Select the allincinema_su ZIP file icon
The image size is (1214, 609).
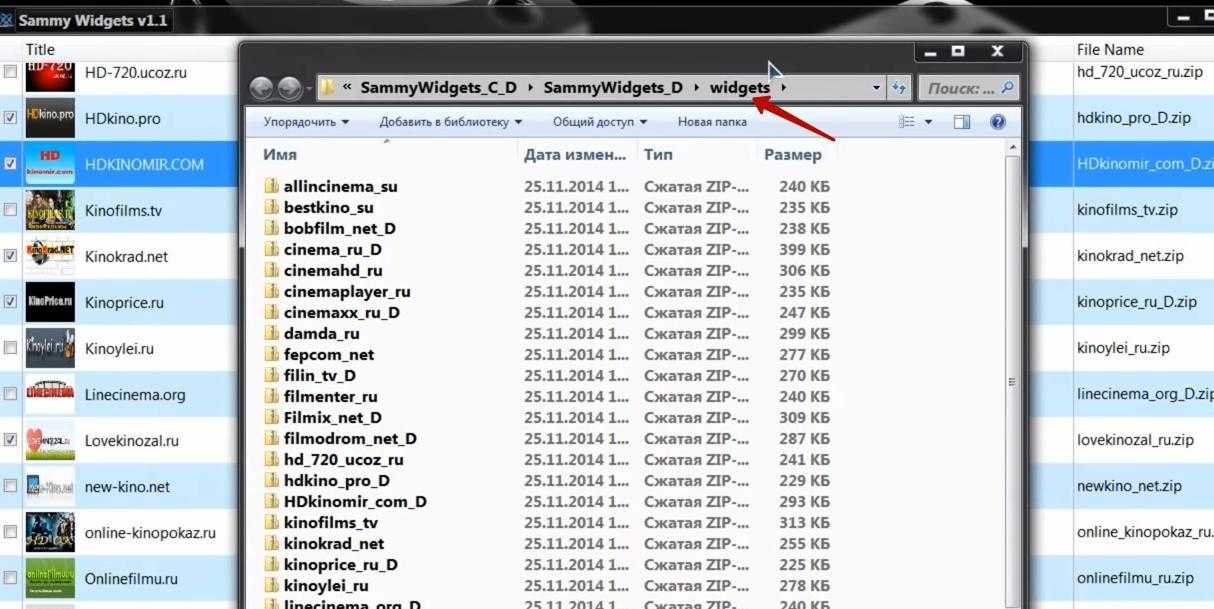coord(271,187)
